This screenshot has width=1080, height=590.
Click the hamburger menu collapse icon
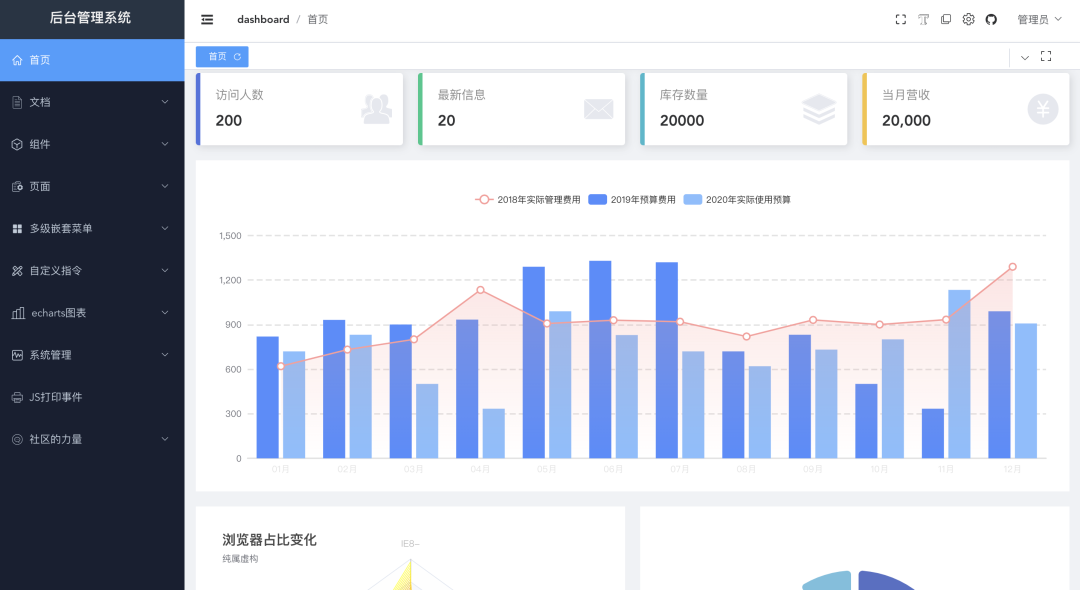point(207,18)
